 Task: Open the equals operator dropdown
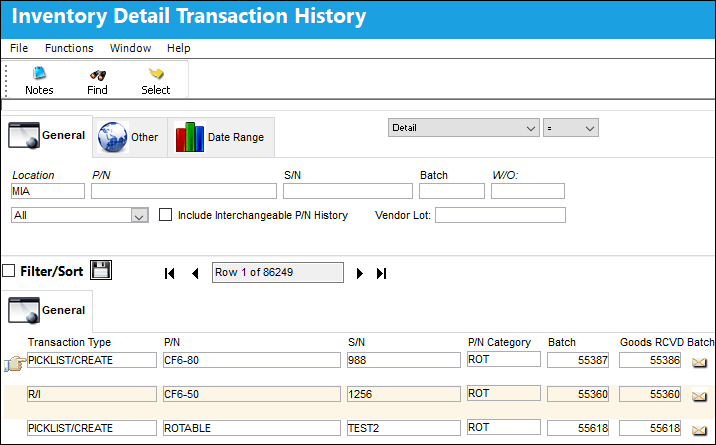[x=571, y=128]
